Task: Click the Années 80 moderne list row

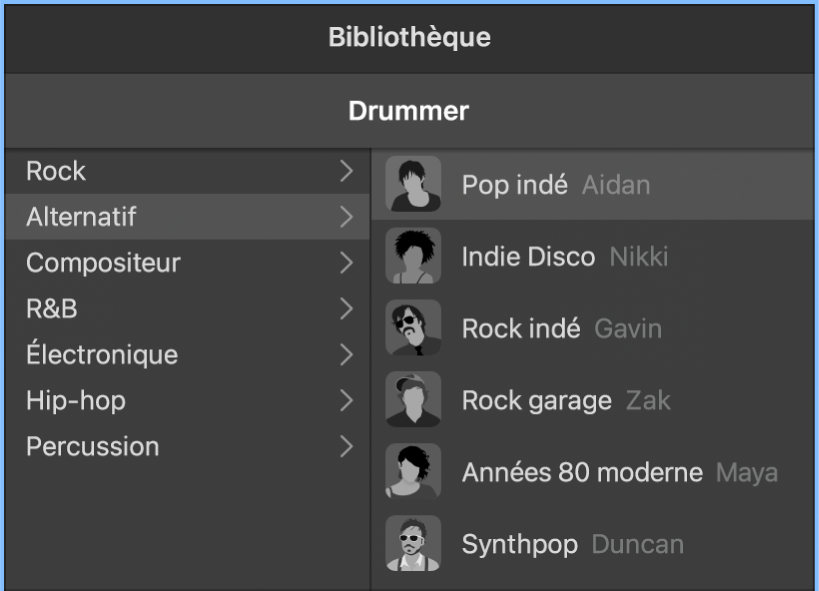Action: 600,471
